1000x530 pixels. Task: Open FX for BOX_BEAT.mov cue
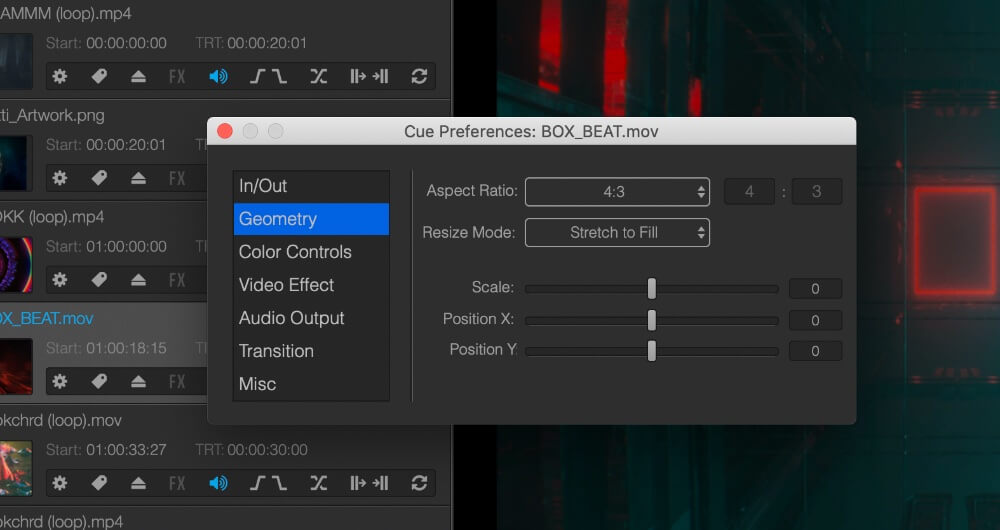[177, 381]
